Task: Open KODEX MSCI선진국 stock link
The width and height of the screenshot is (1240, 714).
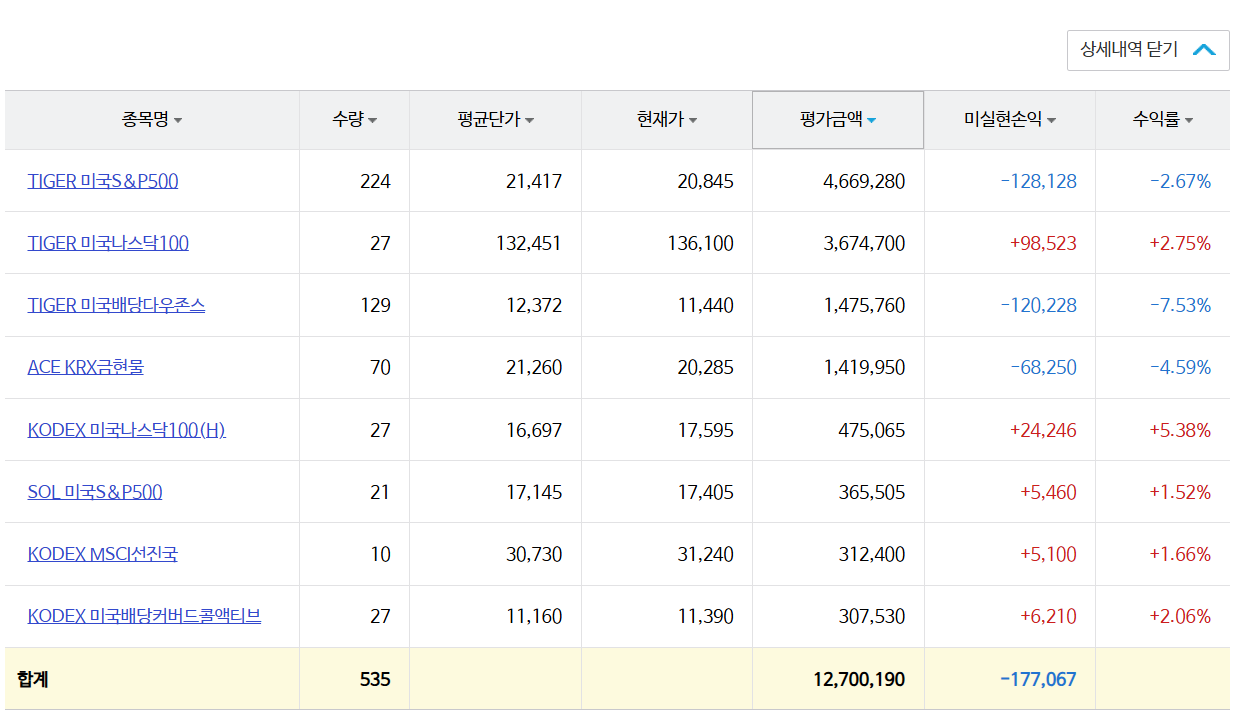Action: [x=102, y=554]
